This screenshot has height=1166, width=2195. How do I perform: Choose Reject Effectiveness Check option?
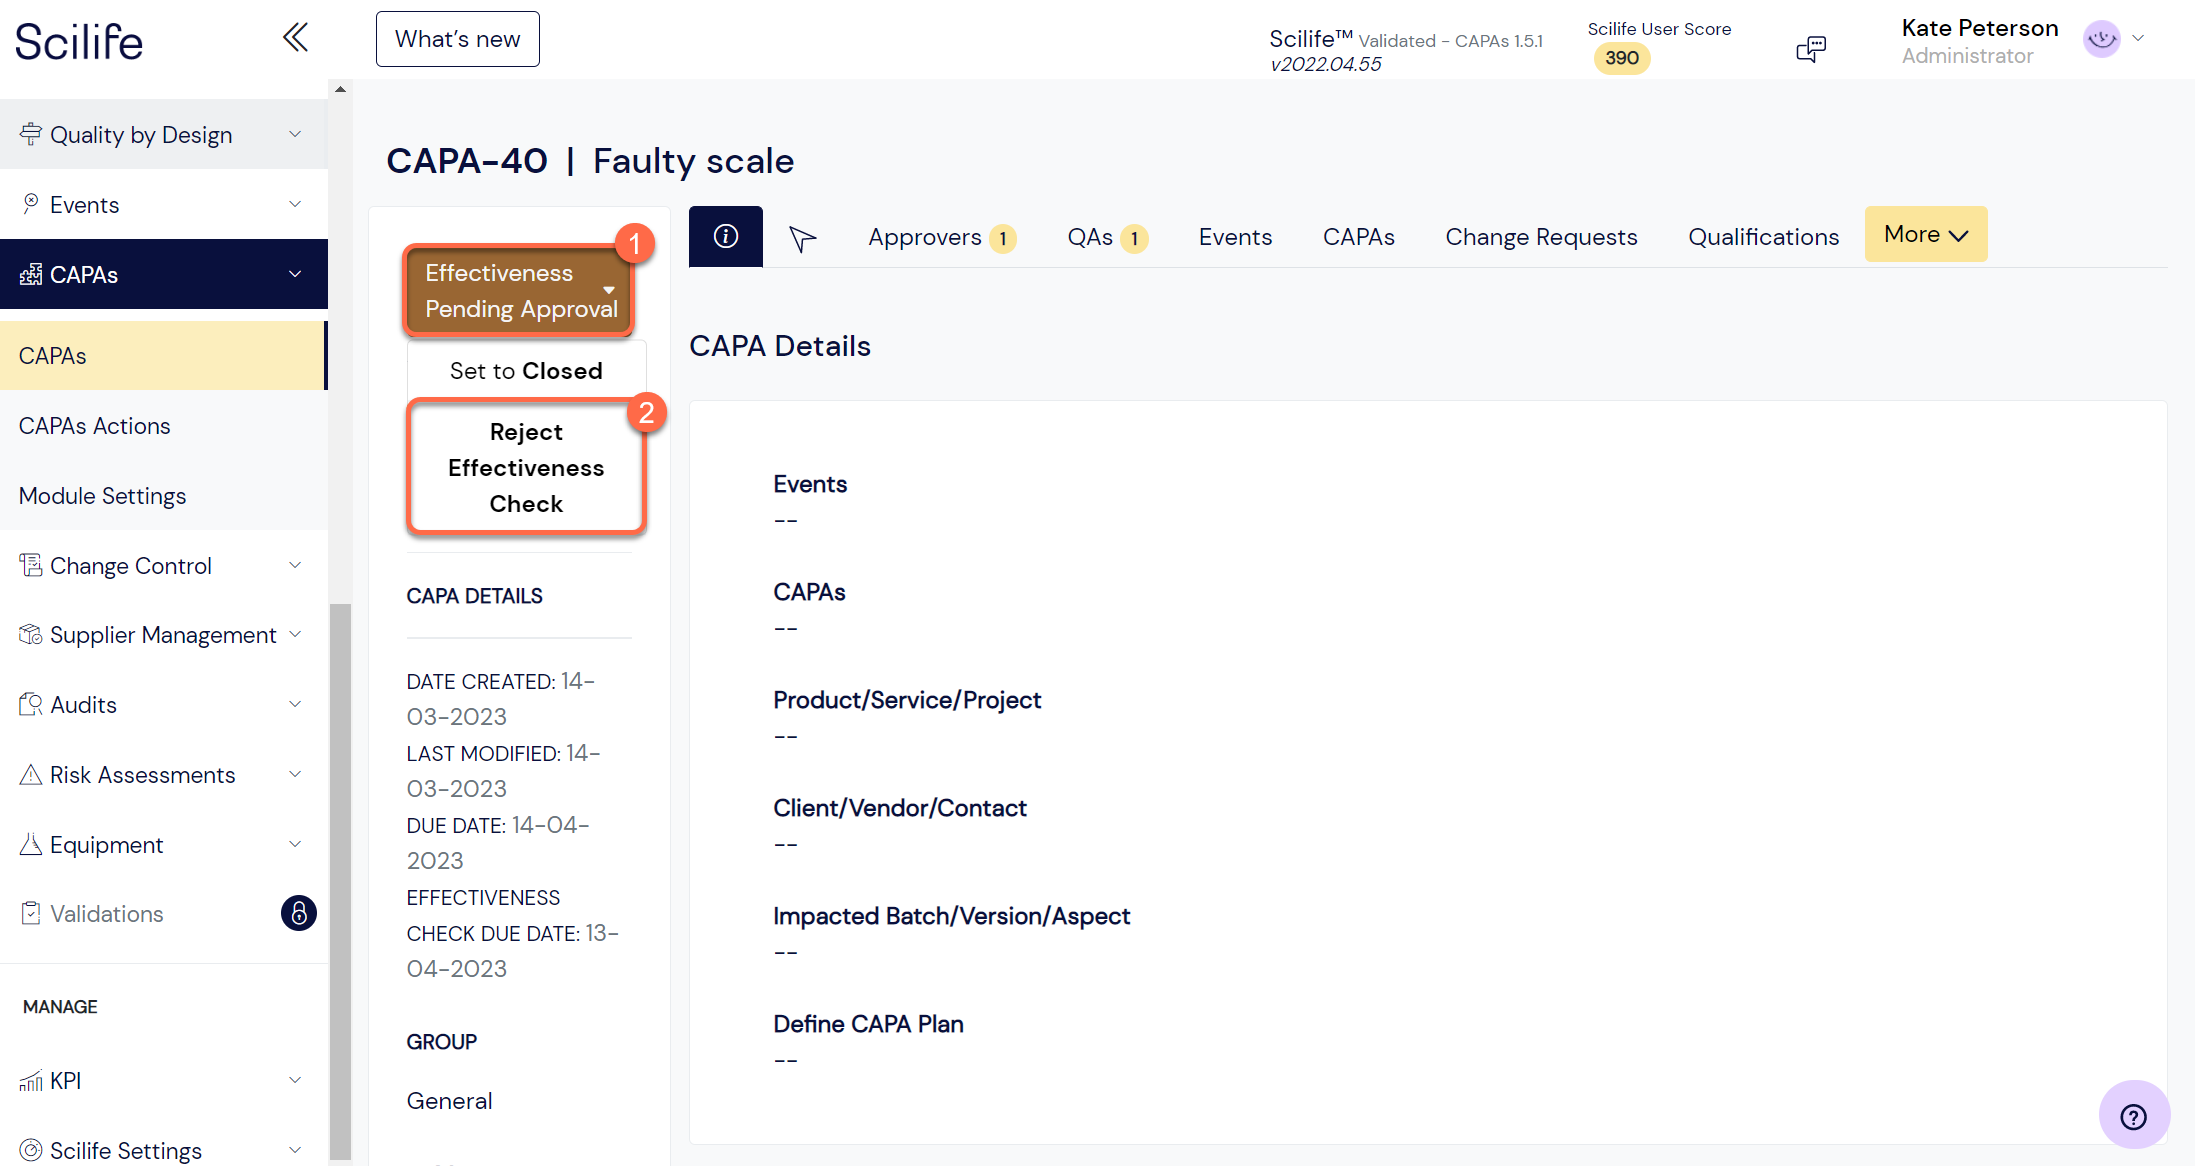pos(526,468)
